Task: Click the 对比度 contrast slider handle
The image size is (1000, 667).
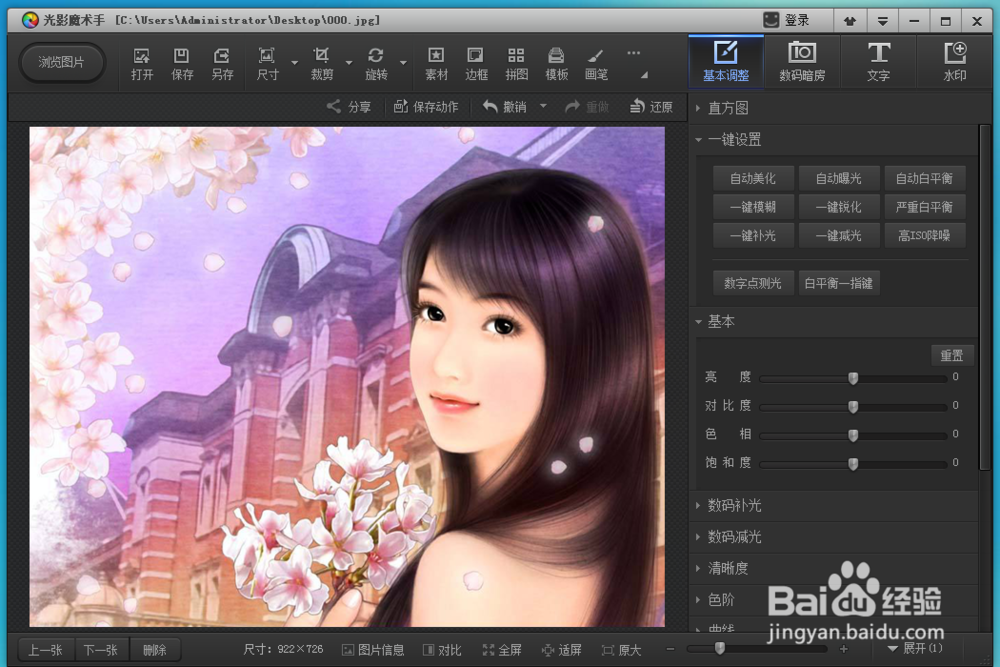Action: pos(853,407)
